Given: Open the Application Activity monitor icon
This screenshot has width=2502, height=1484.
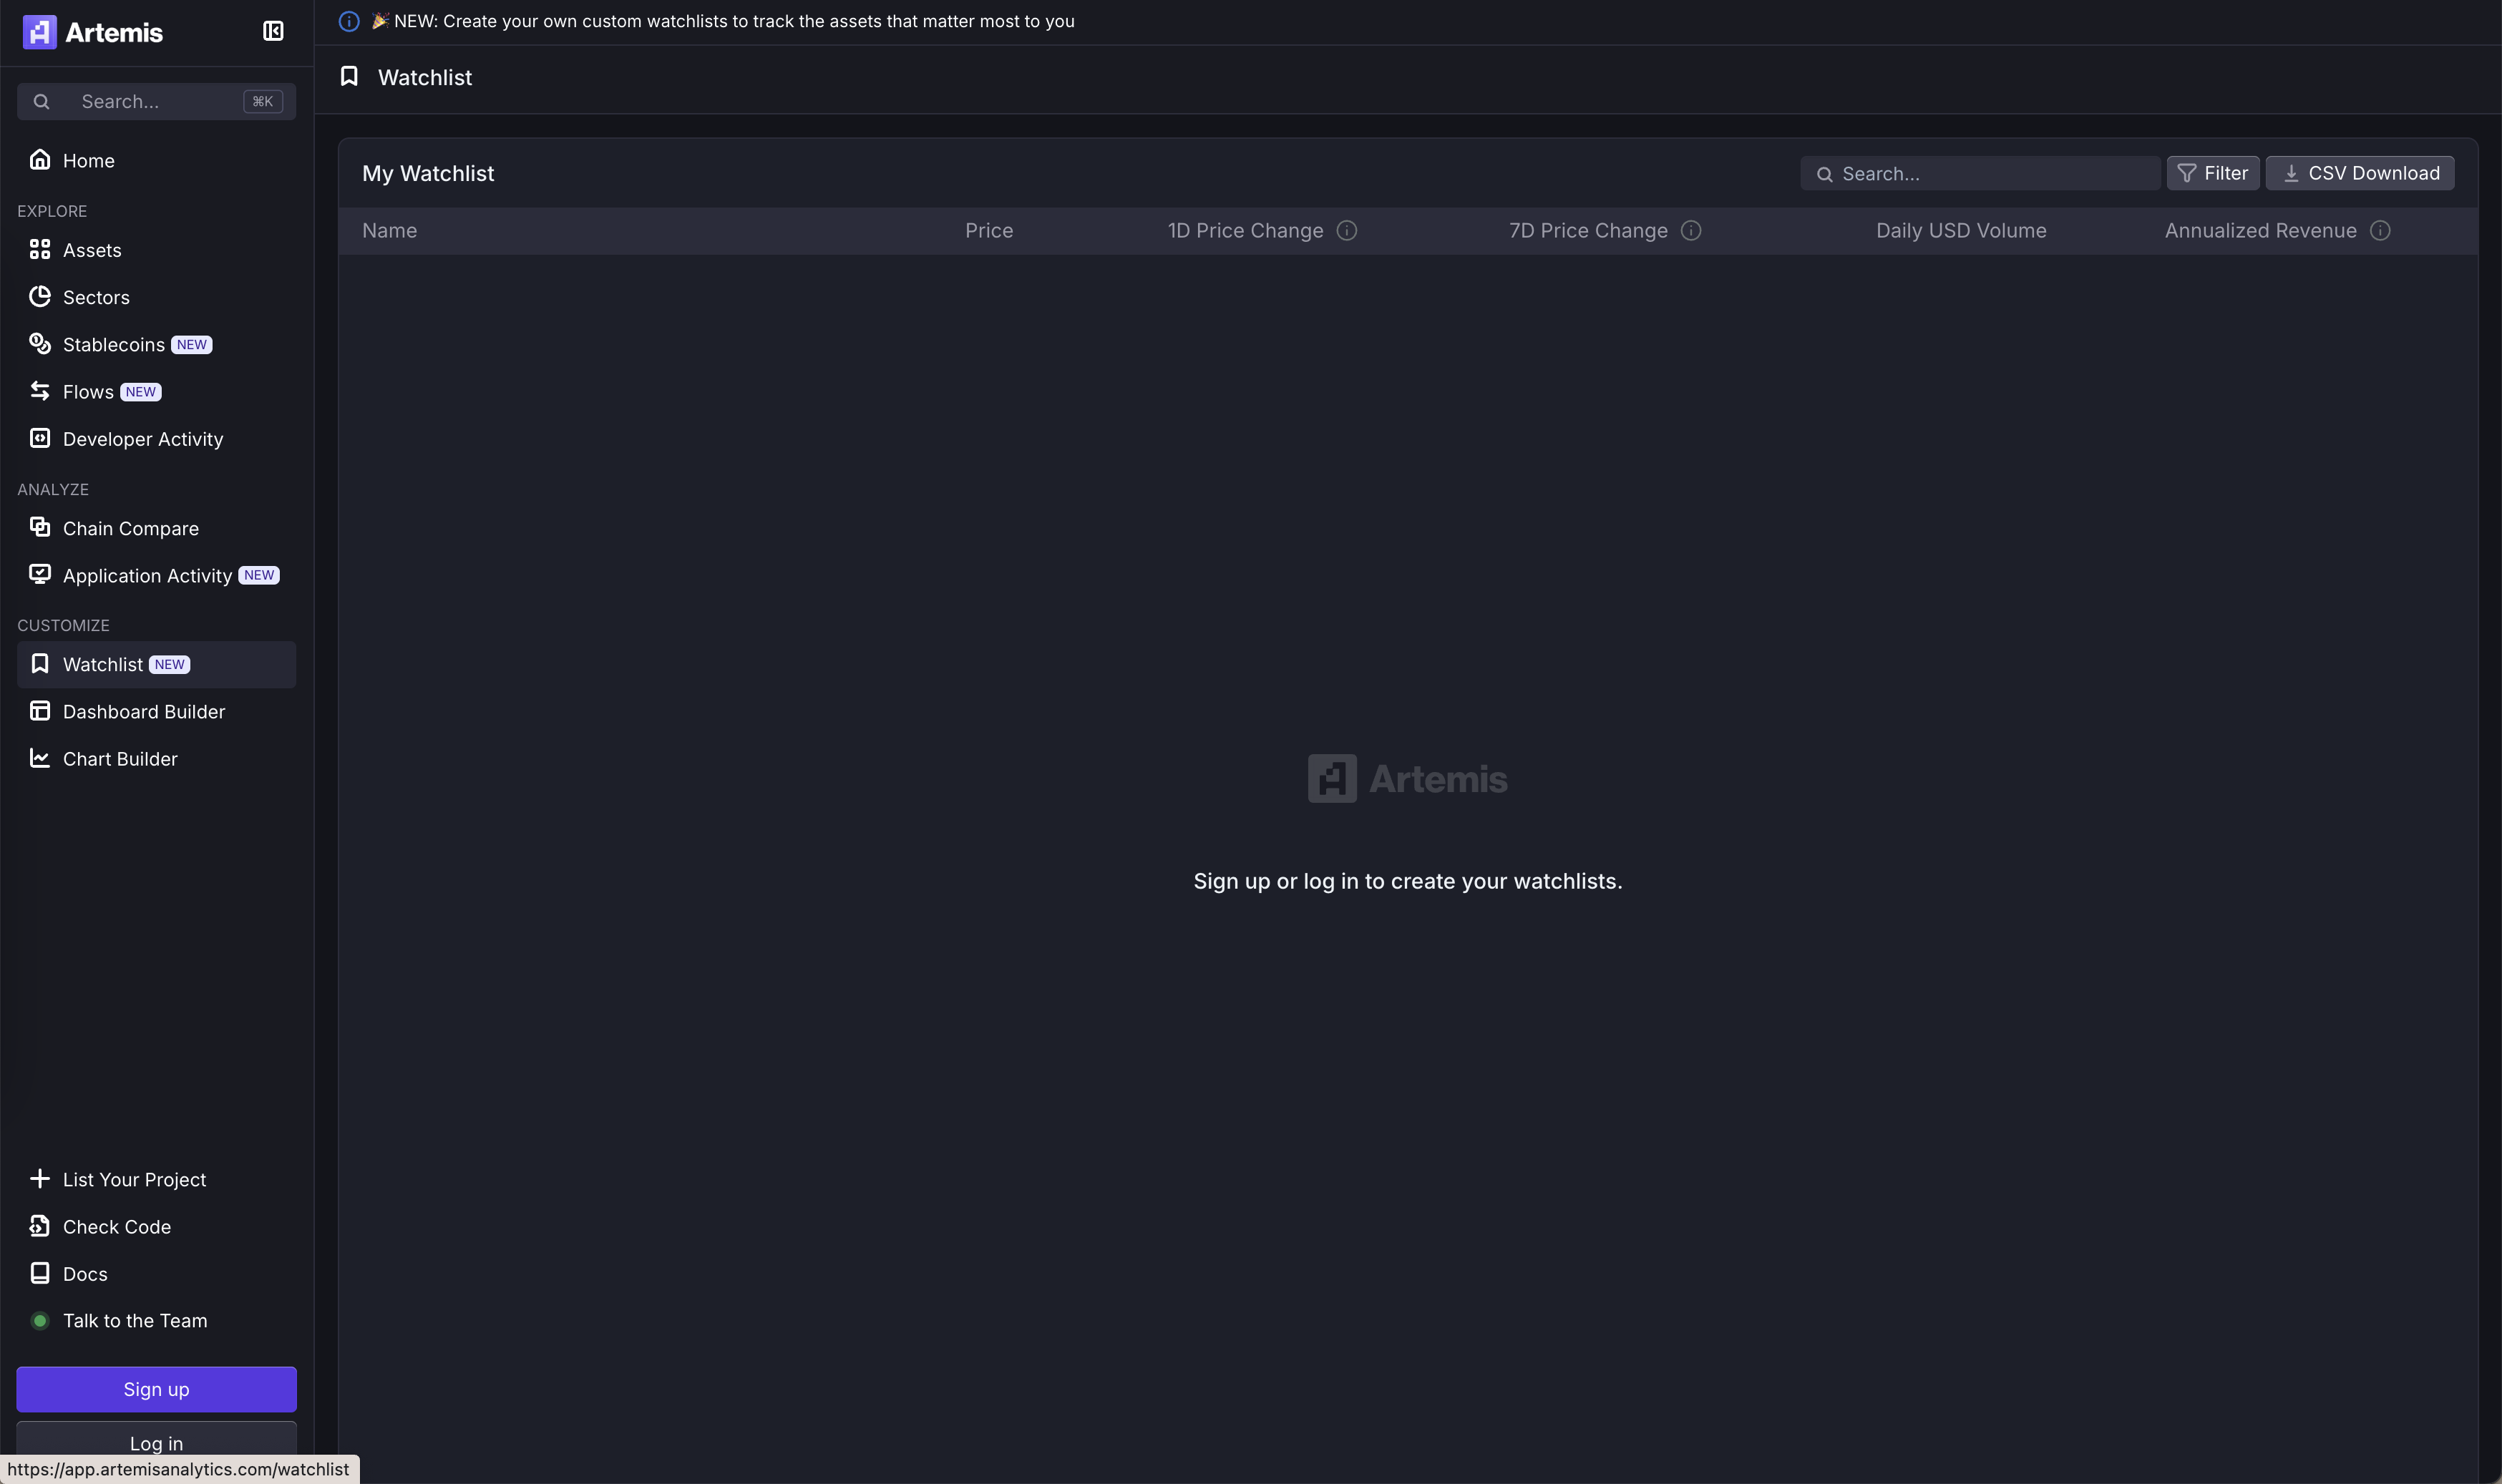Looking at the screenshot, I should pos(40,575).
